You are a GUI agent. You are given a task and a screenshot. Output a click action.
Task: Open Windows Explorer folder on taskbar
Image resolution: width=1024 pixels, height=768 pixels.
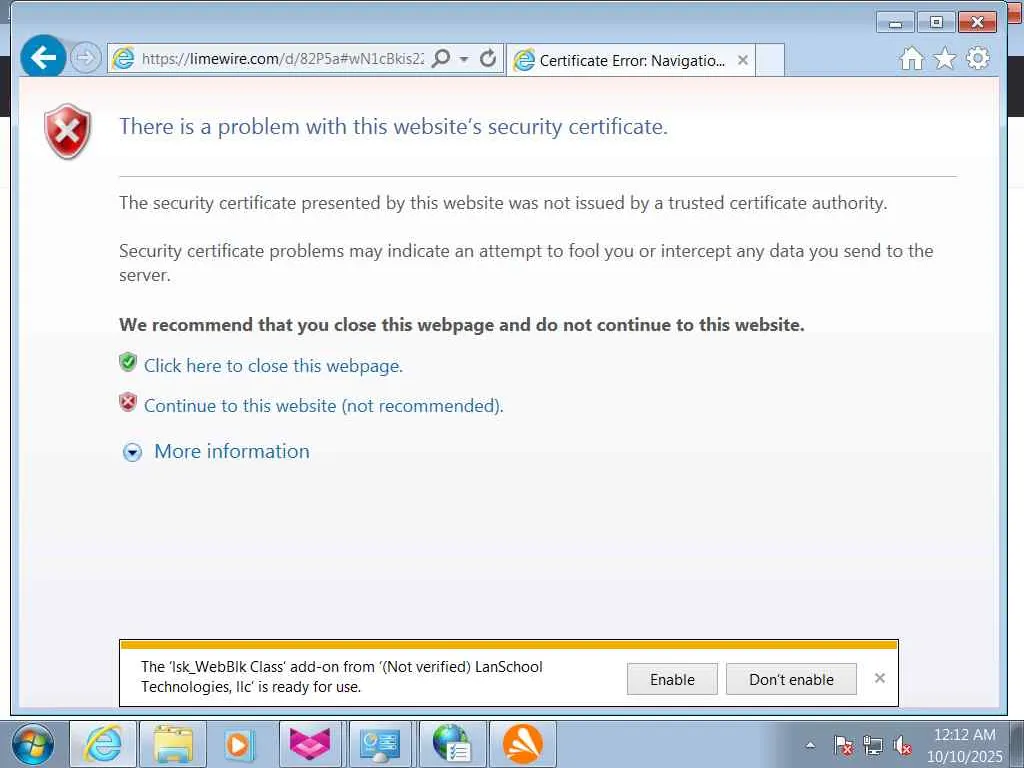(173, 744)
